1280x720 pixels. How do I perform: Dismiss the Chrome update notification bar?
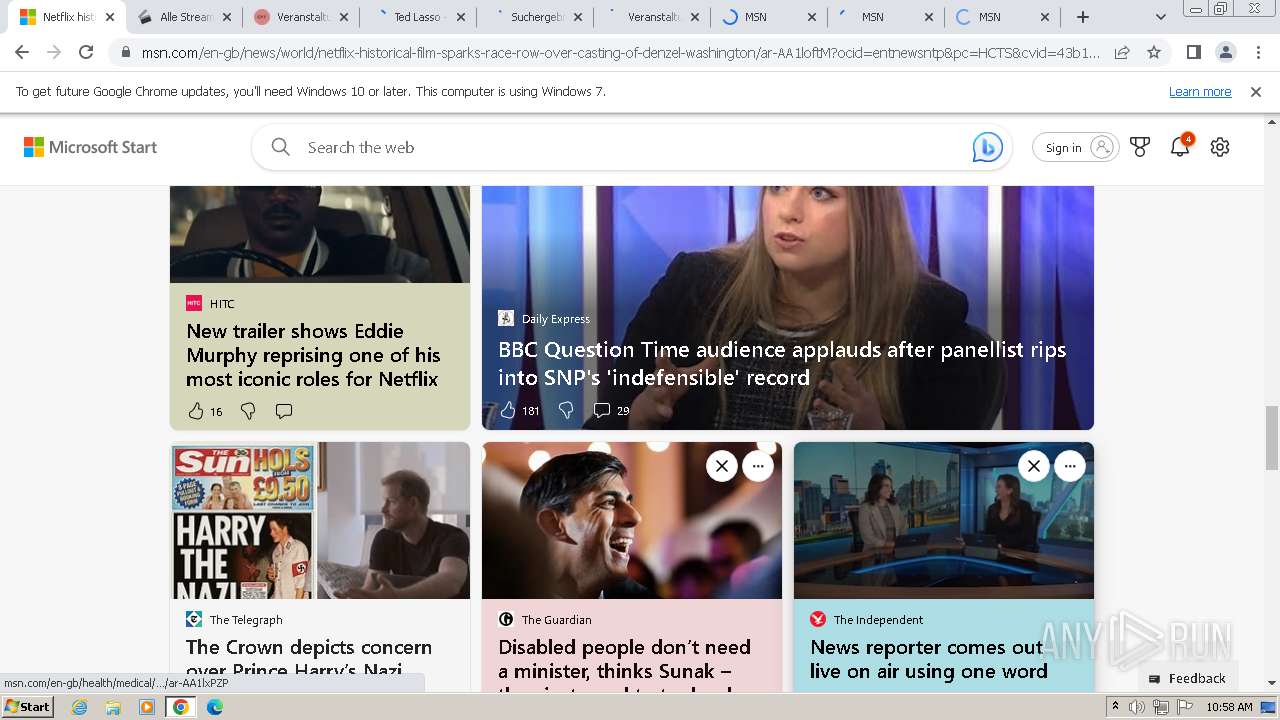tap(1256, 91)
